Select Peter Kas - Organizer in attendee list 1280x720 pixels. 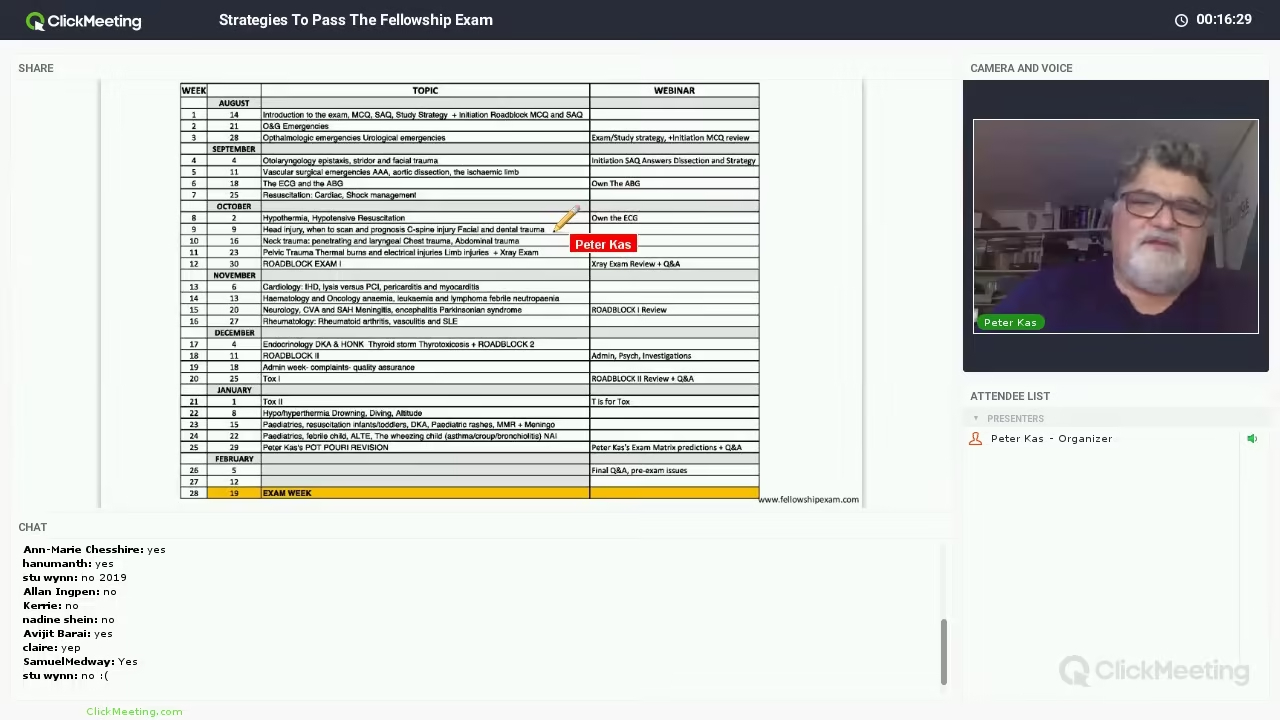coord(1051,439)
